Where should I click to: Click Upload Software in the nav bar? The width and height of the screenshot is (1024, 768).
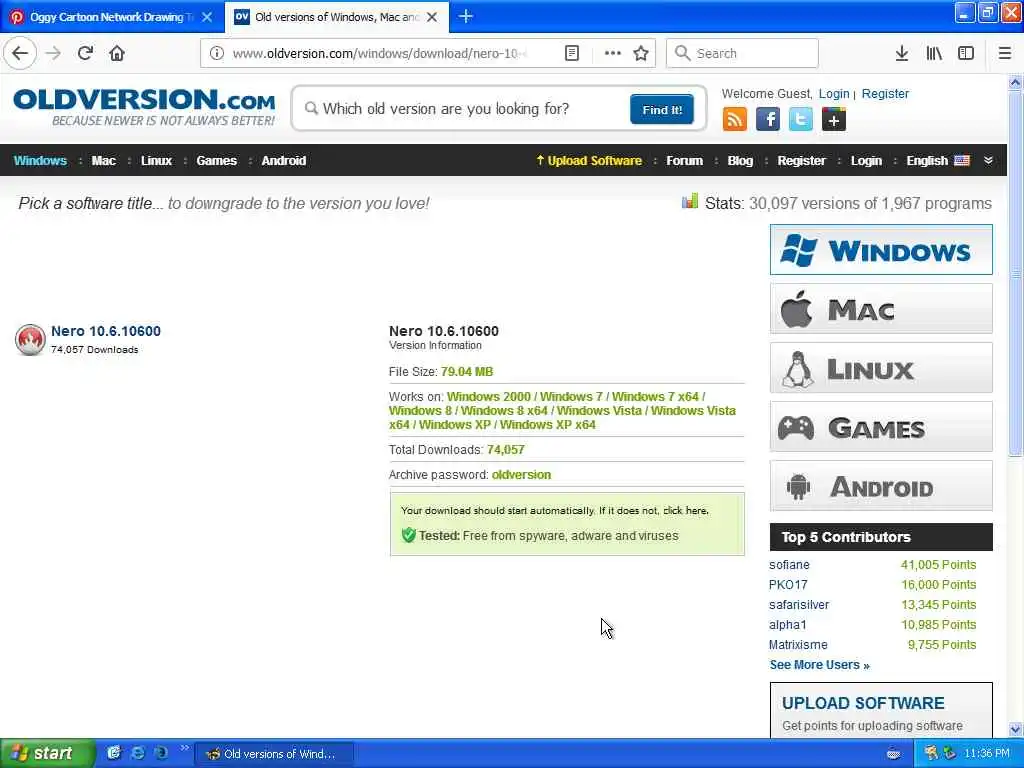(589, 161)
